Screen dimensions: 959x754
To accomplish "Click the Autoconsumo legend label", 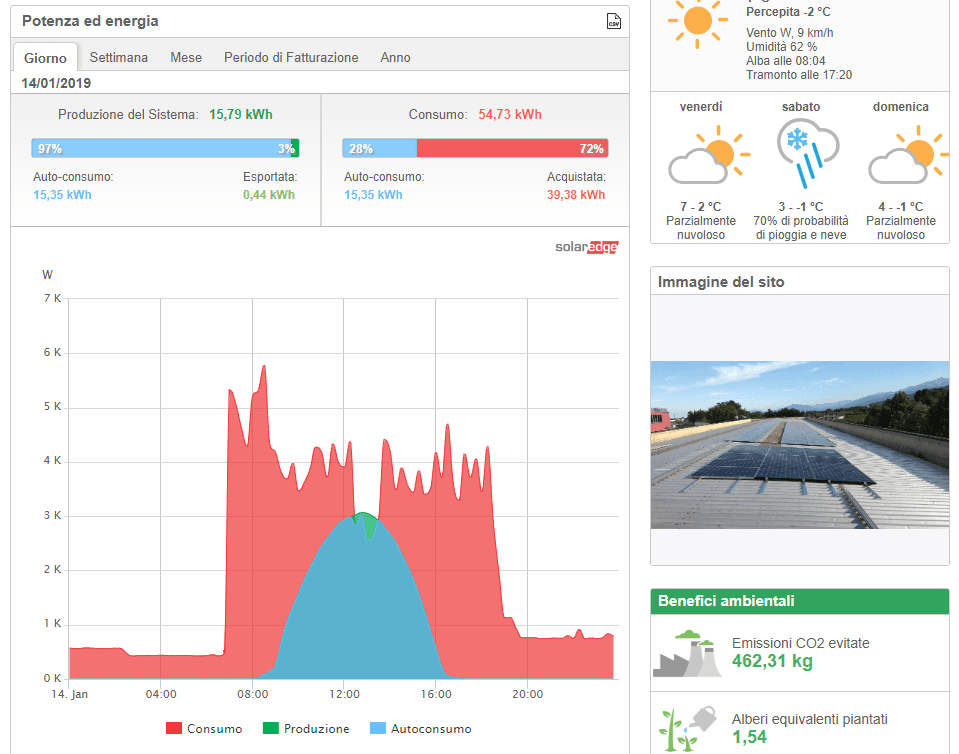I will pos(431,729).
